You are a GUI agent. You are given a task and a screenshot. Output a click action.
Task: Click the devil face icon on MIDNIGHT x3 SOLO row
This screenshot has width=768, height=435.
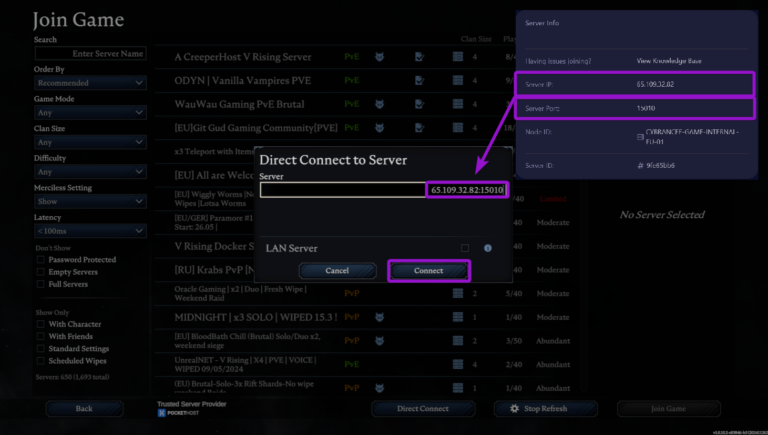379,317
